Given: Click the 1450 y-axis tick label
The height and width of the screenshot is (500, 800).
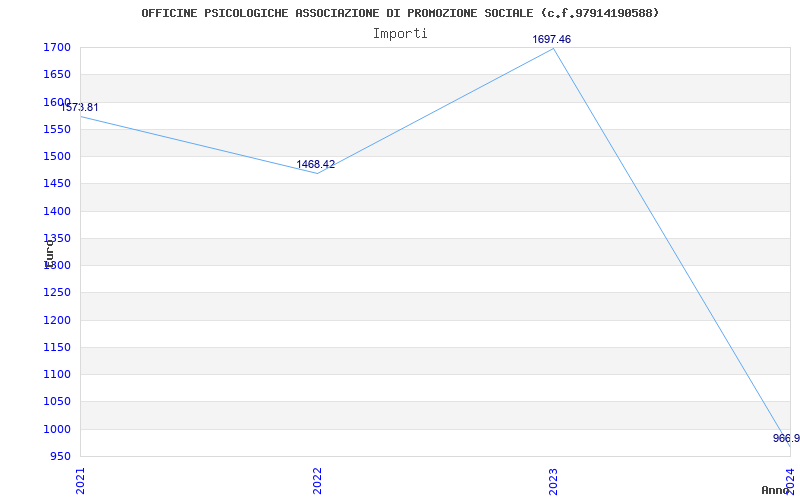Looking at the screenshot, I should point(58,184).
